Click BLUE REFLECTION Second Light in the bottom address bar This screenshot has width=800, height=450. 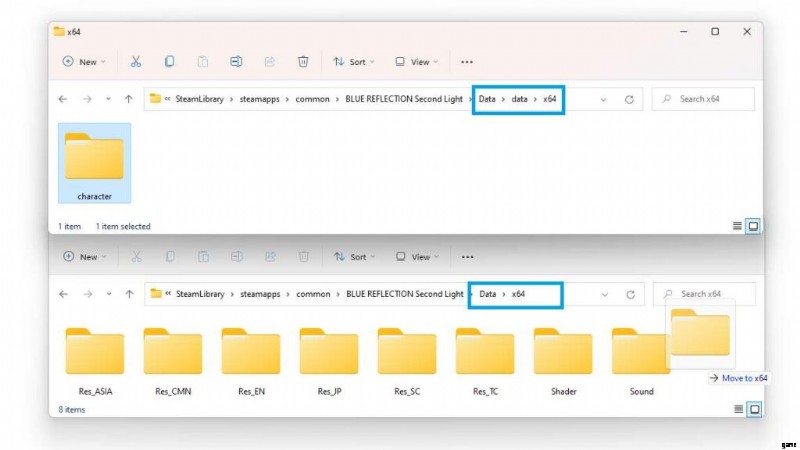click(404, 294)
